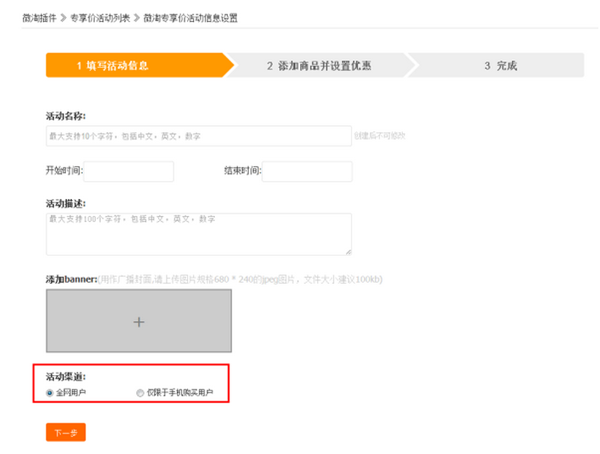The width and height of the screenshot is (600, 454).
Task: Click the 创建后不可修改 hint text
Action: coord(380,136)
